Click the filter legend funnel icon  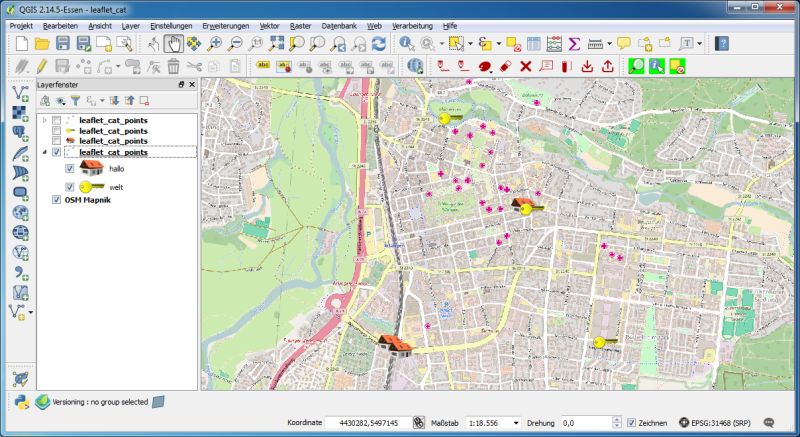click(76, 101)
